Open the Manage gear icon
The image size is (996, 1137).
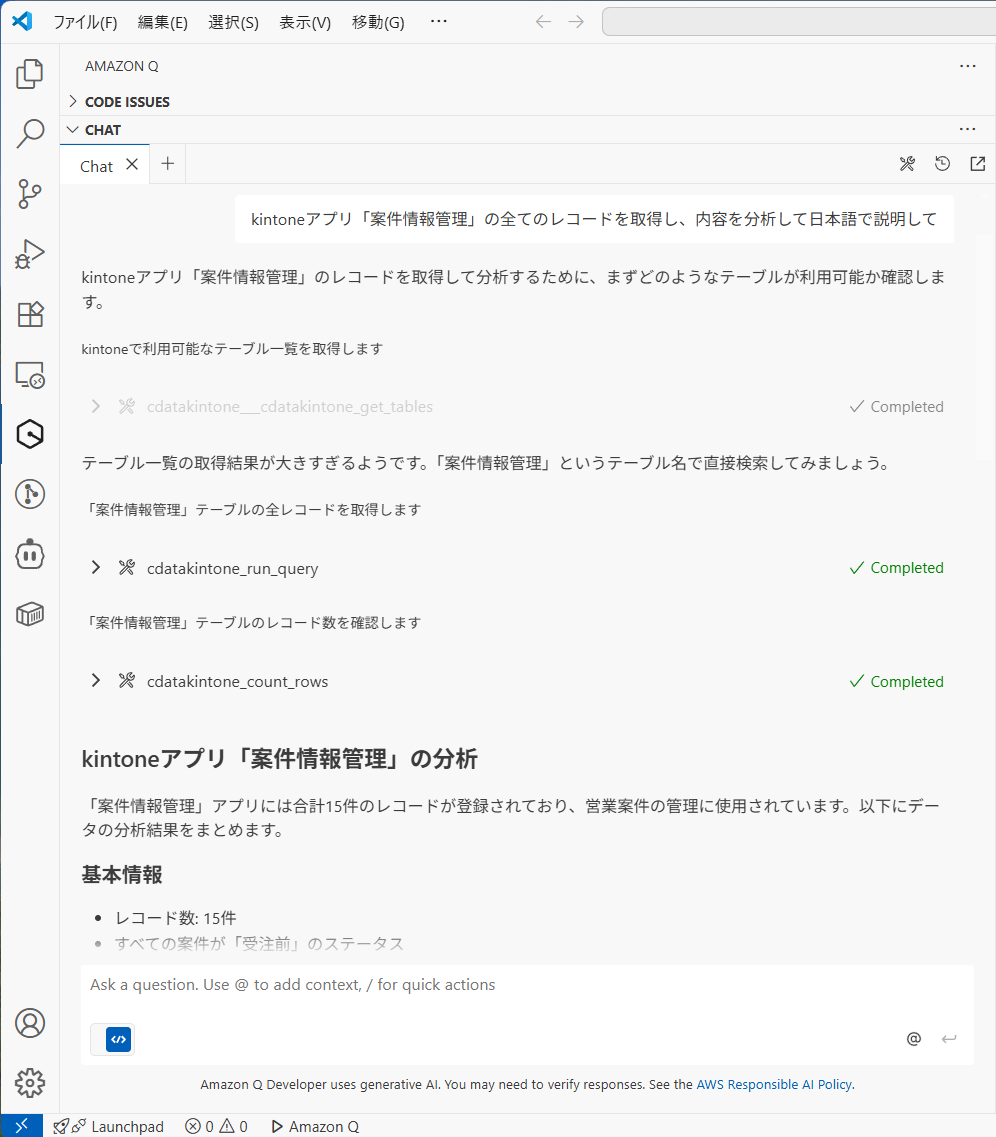point(30,1083)
